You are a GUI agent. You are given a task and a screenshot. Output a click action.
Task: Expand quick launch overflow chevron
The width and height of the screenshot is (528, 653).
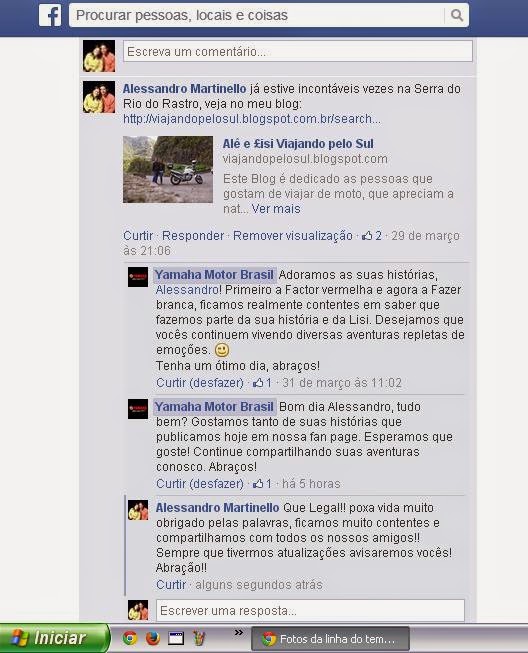[x=239, y=633]
